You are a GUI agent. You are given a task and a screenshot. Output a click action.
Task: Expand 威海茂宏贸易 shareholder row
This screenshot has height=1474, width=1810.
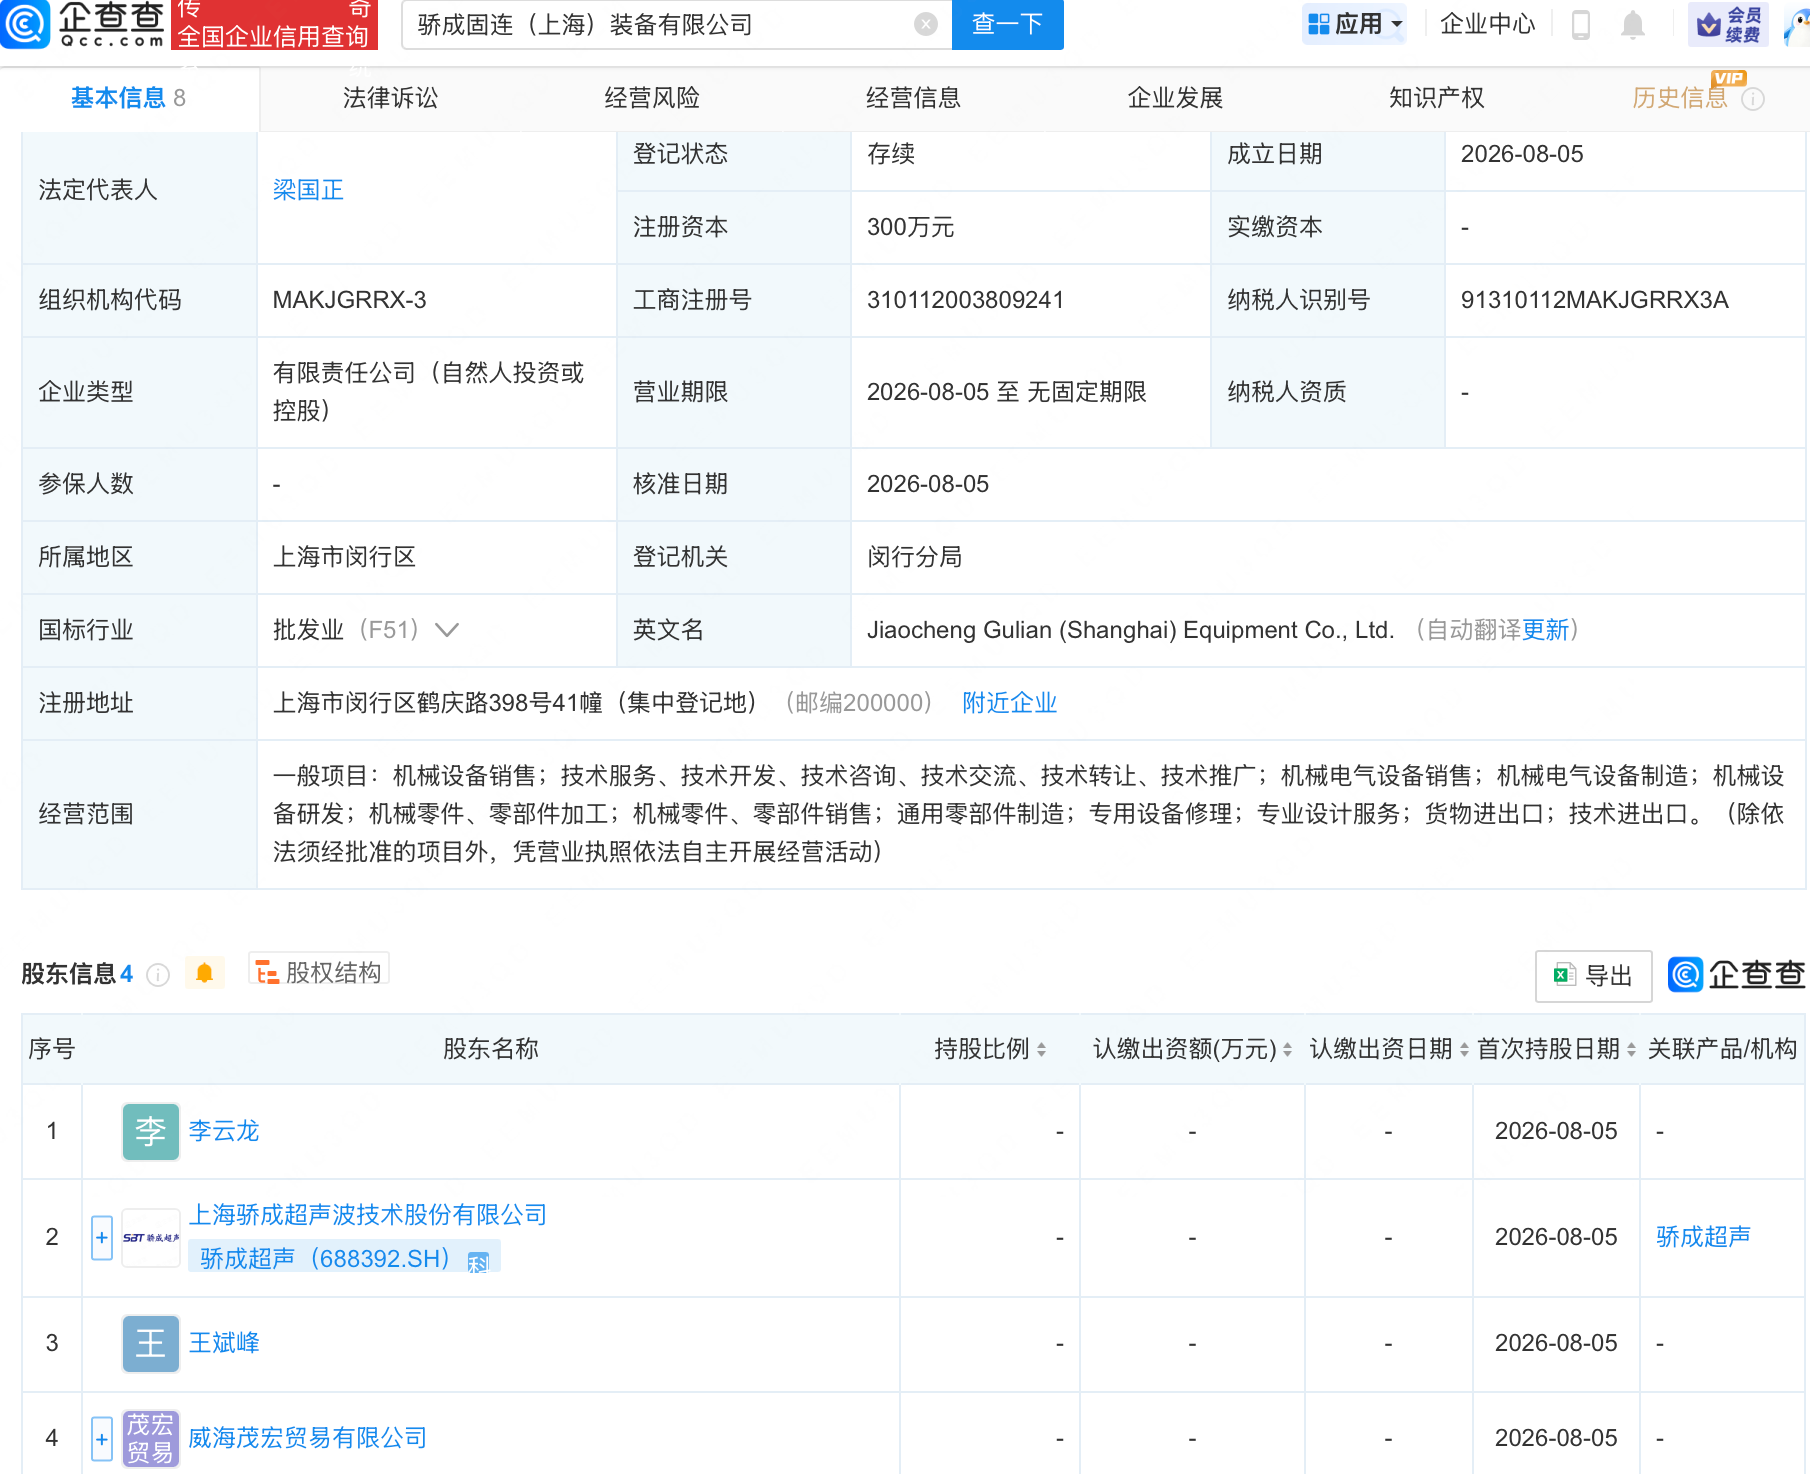pyautogui.click(x=102, y=1438)
